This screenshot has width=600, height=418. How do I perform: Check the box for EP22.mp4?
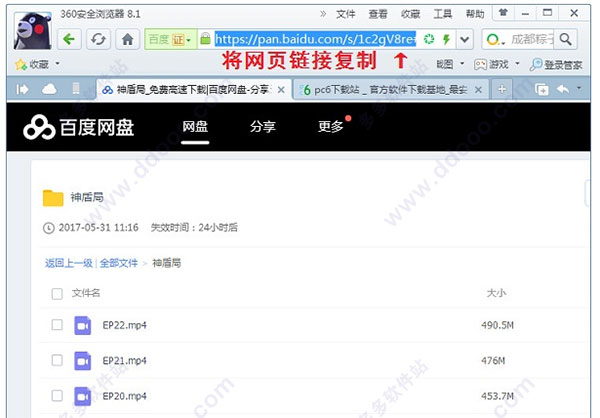[57, 325]
